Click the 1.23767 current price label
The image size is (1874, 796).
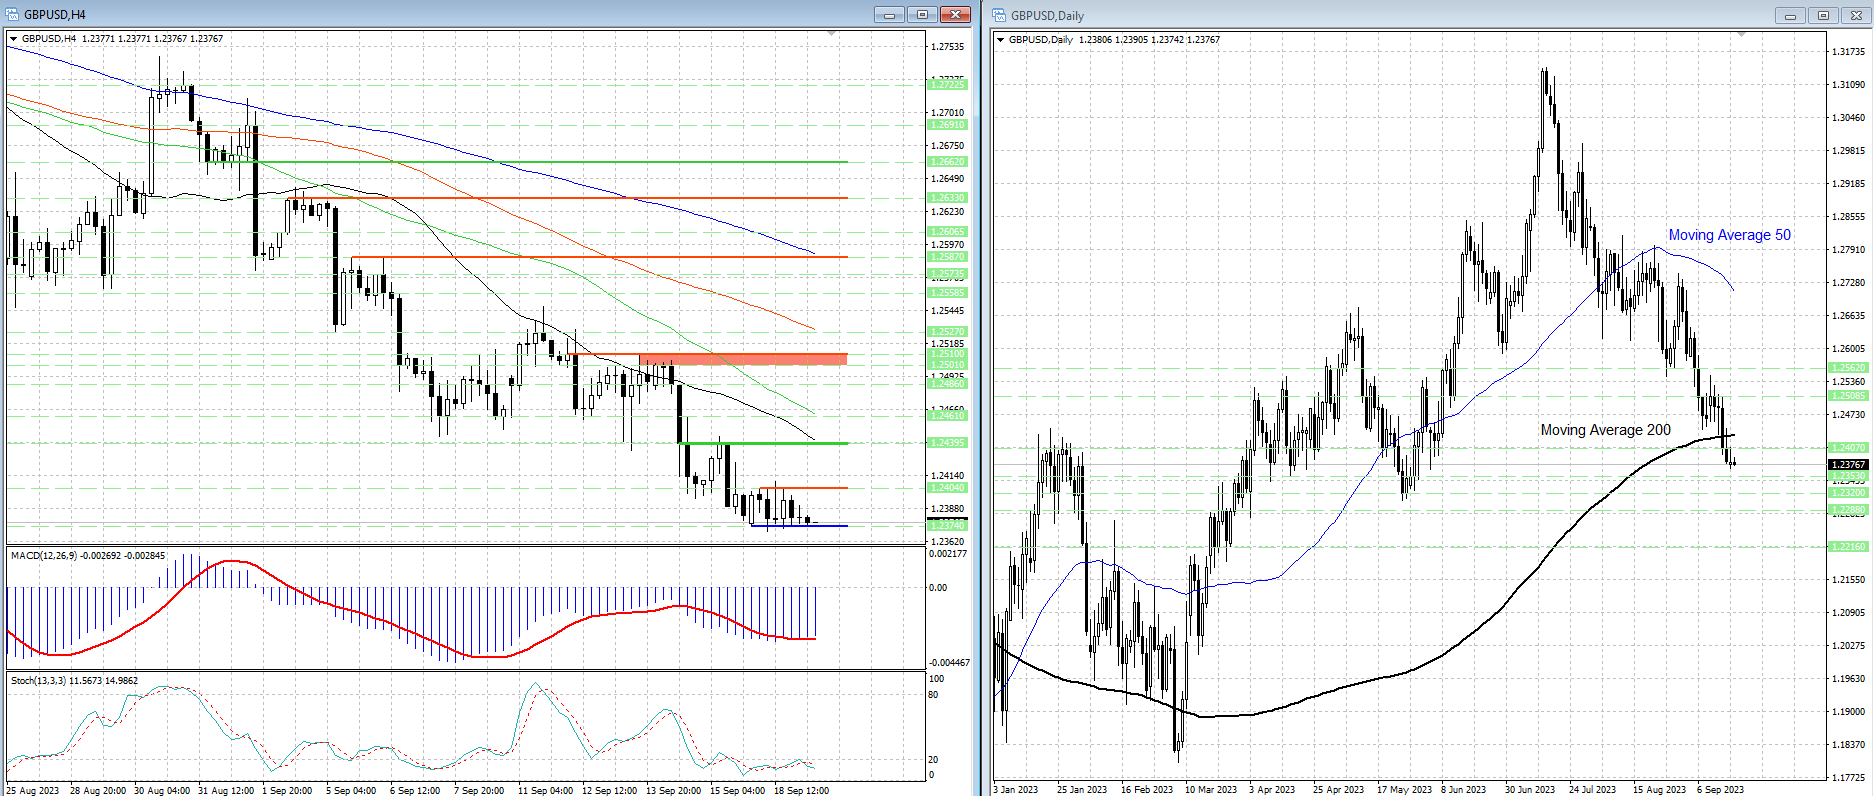(x=1847, y=464)
